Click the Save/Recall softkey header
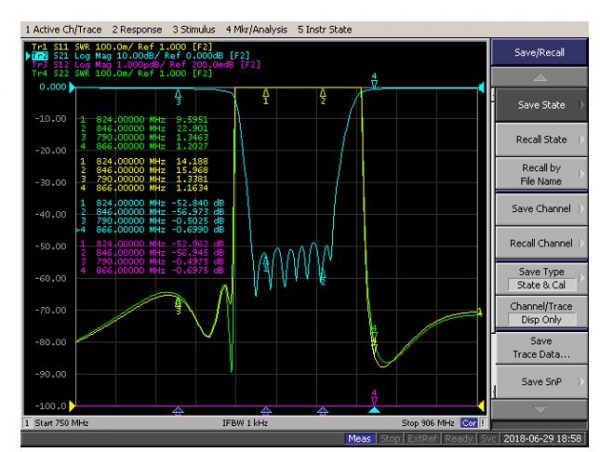This screenshot has height=452, width=600. pos(539,52)
